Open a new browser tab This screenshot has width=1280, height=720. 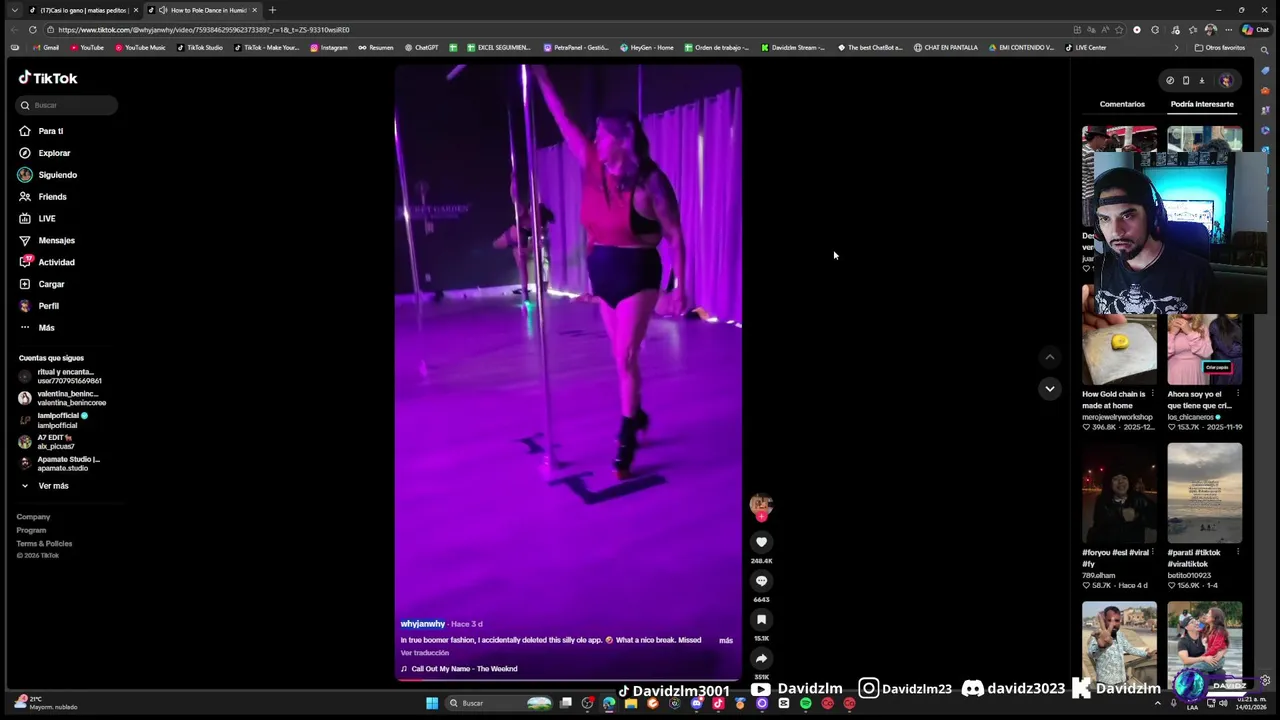272,10
